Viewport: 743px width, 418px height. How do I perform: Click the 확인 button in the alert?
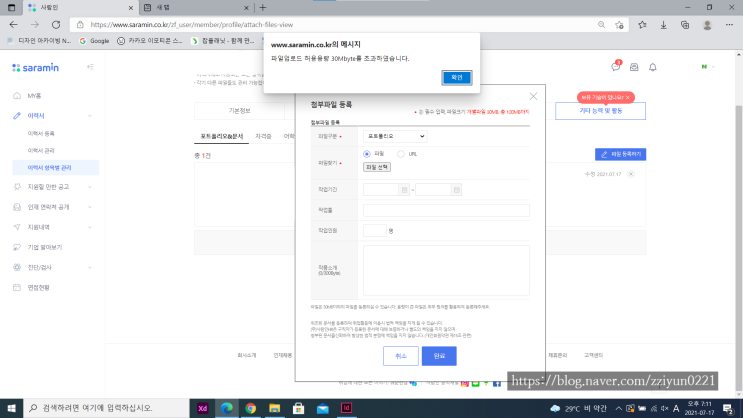[457, 77]
